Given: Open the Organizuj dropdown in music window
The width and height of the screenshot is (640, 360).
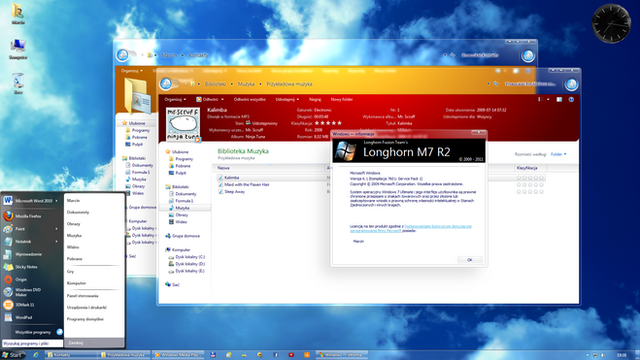Looking at the screenshot, I should click(175, 99).
